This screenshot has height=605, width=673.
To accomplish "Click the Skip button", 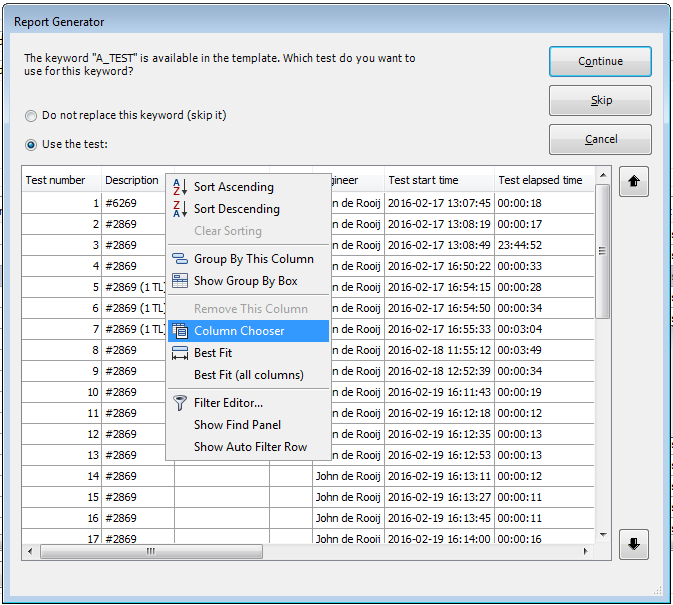I will tap(600, 100).
